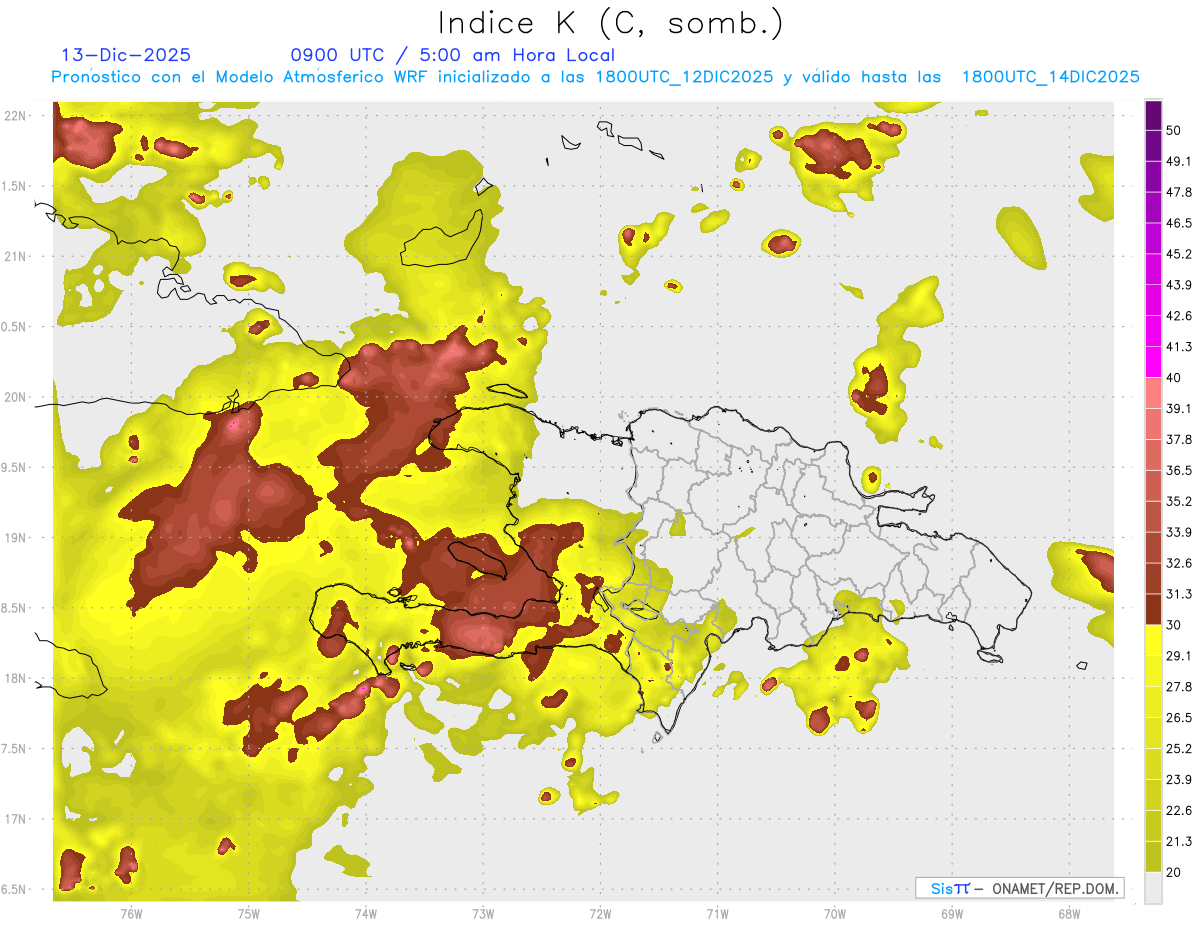Image resolution: width=1200 pixels, height=927 pixels.
Task: Click colorbar value "41.3"
Action: 1179,347
